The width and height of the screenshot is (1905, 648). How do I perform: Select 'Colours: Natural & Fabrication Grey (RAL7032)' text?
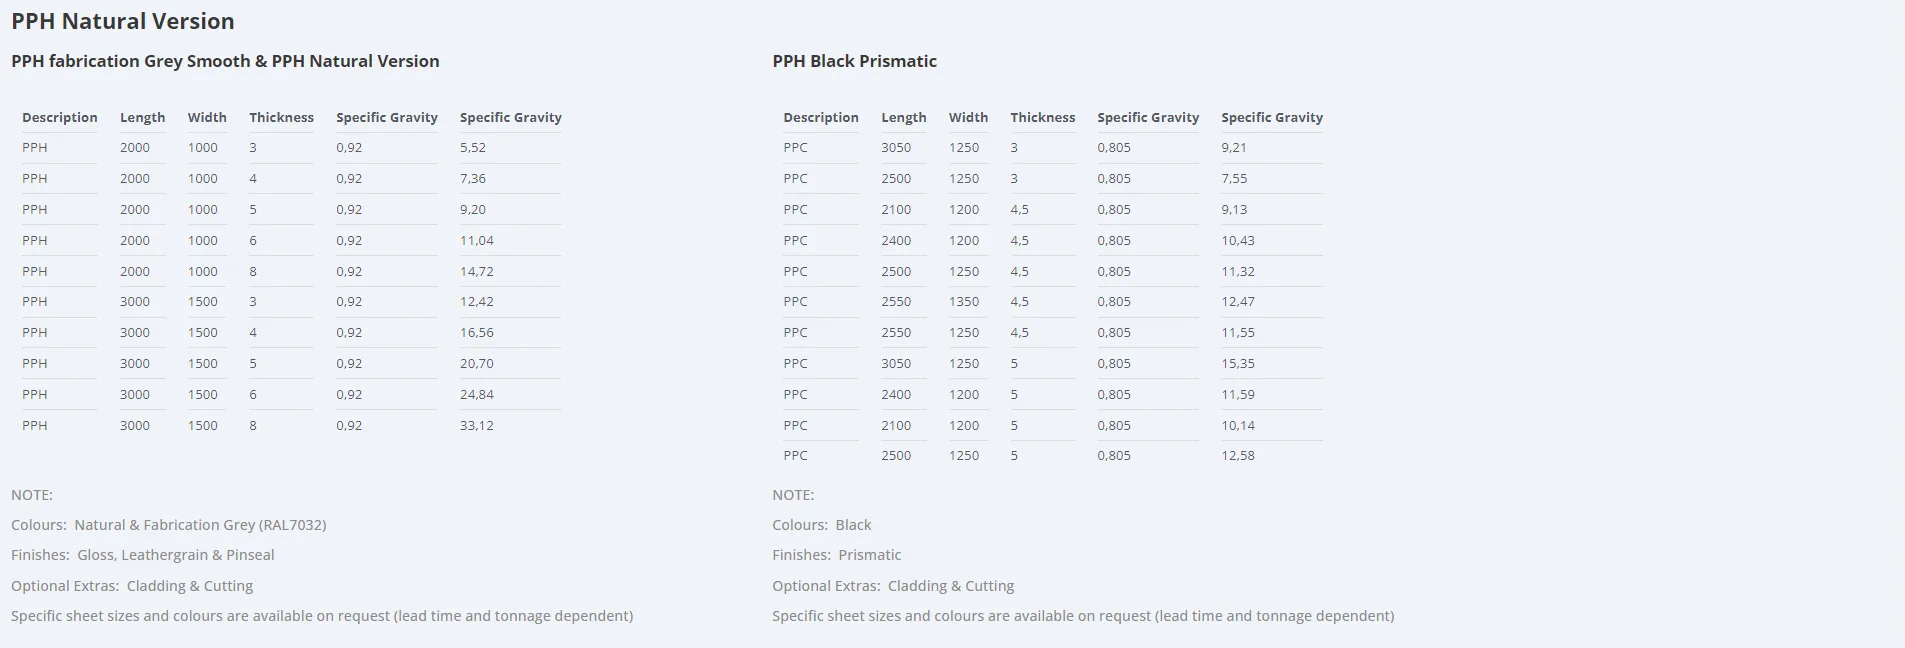pos(168,525)
